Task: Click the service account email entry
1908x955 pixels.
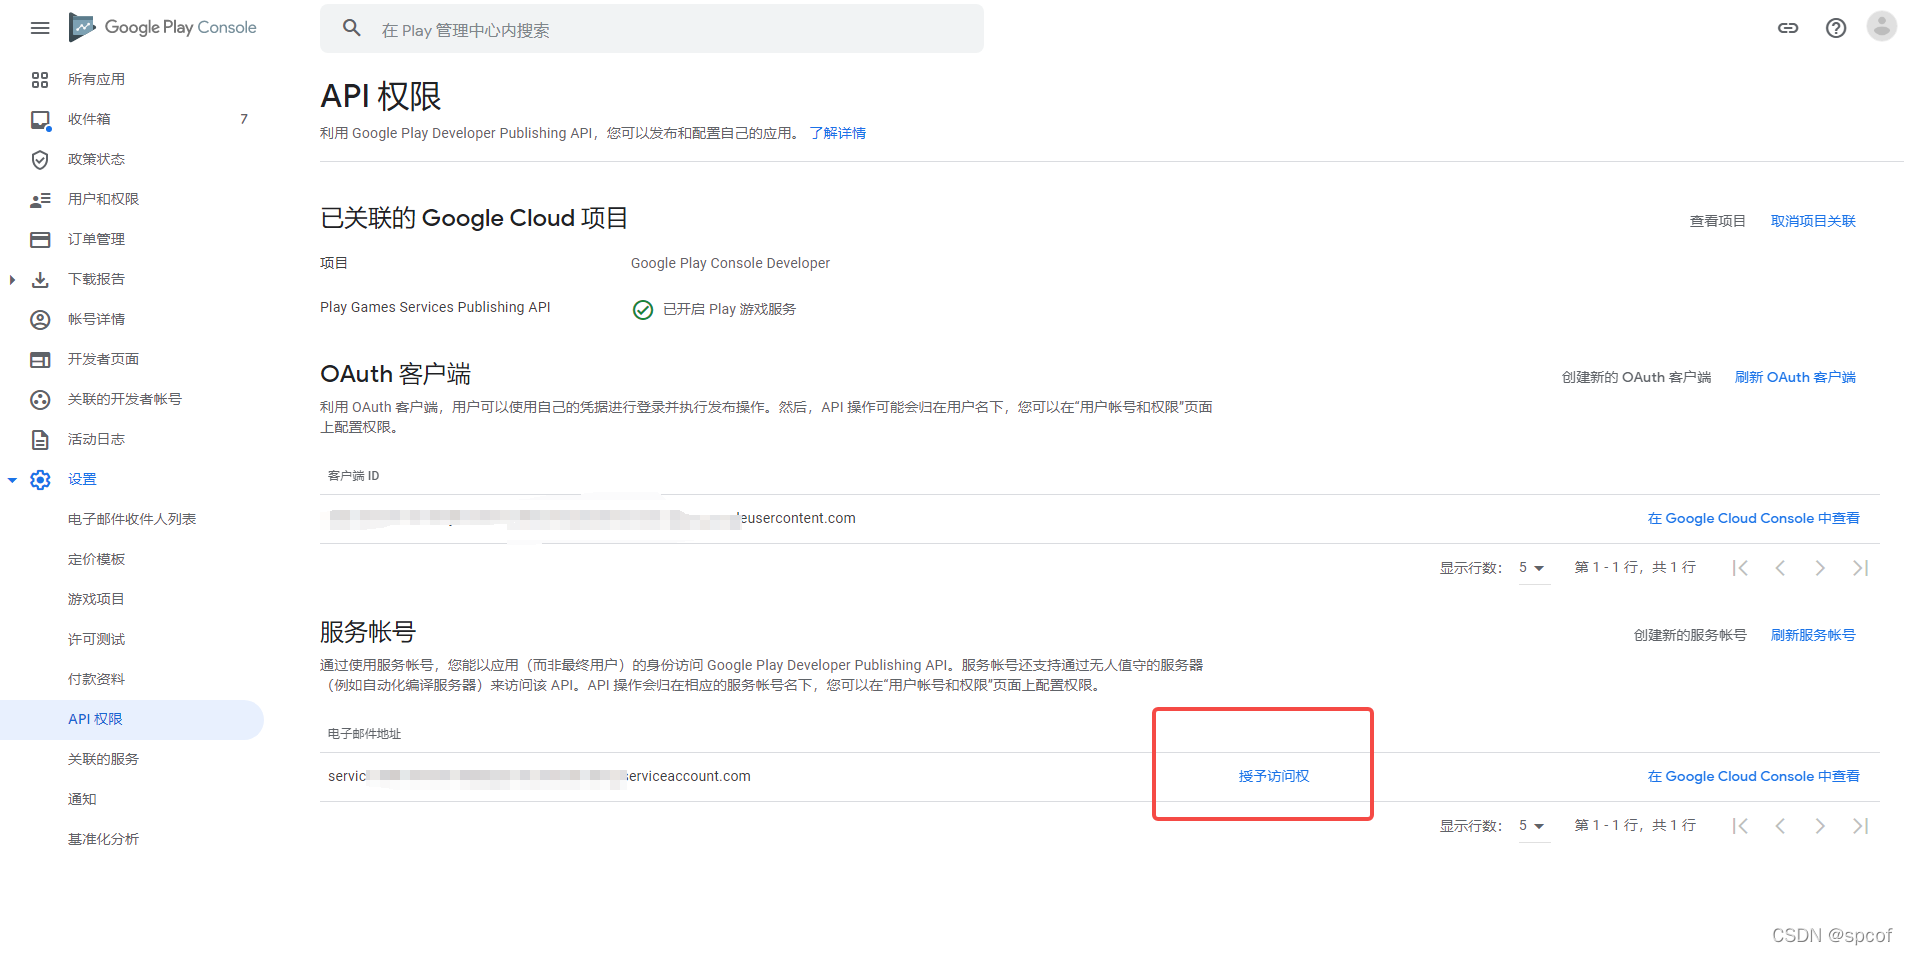Action: tap(539, 776)
